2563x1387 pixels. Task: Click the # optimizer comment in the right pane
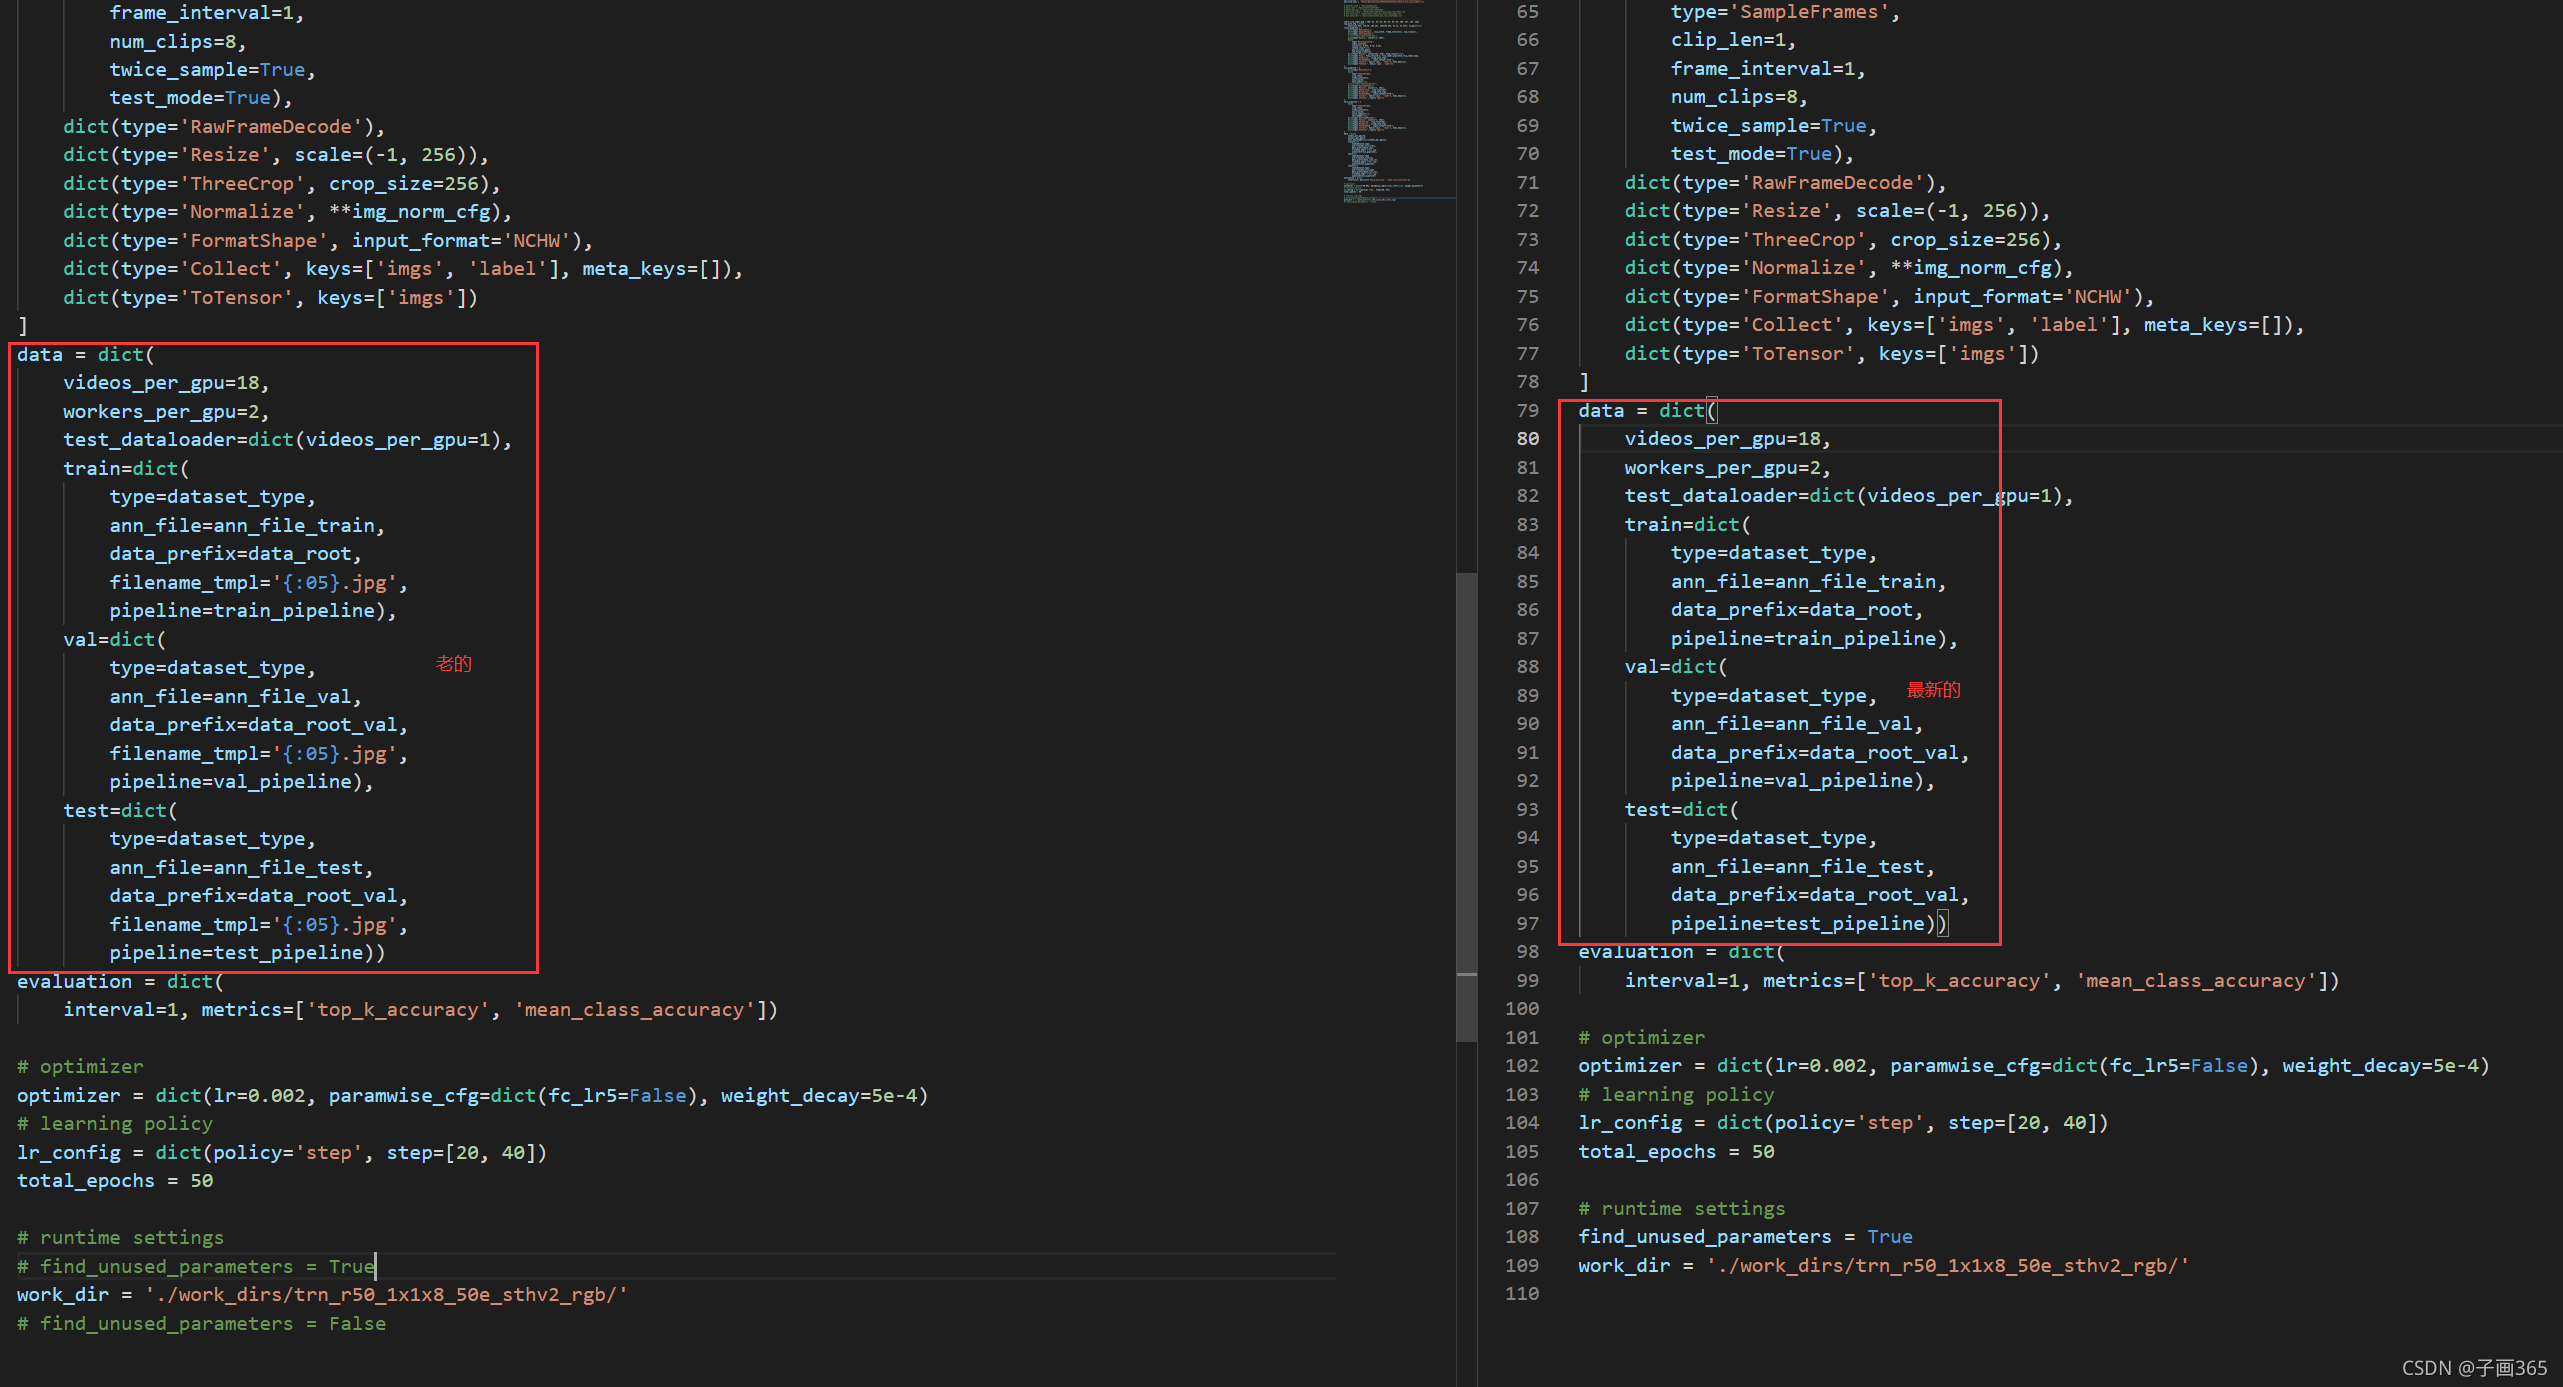coord(1641,1036)
